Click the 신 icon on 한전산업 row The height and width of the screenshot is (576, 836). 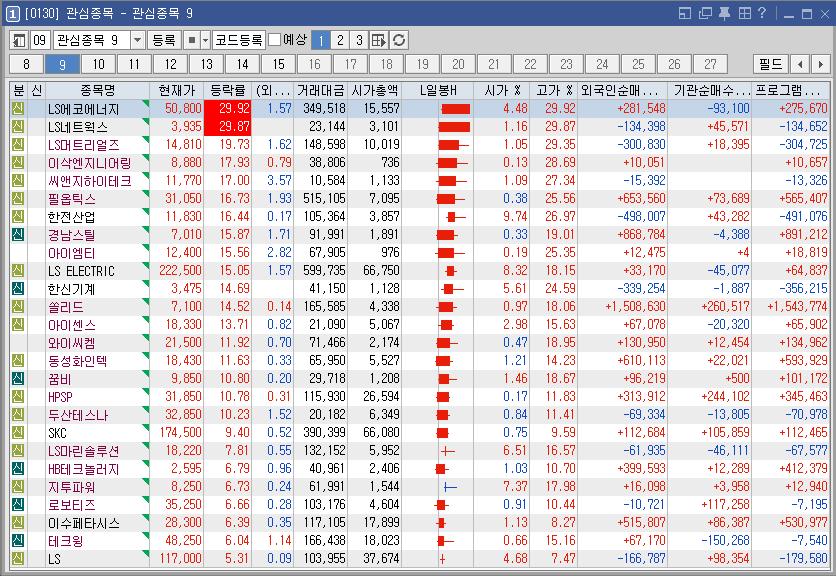[18, 217]
